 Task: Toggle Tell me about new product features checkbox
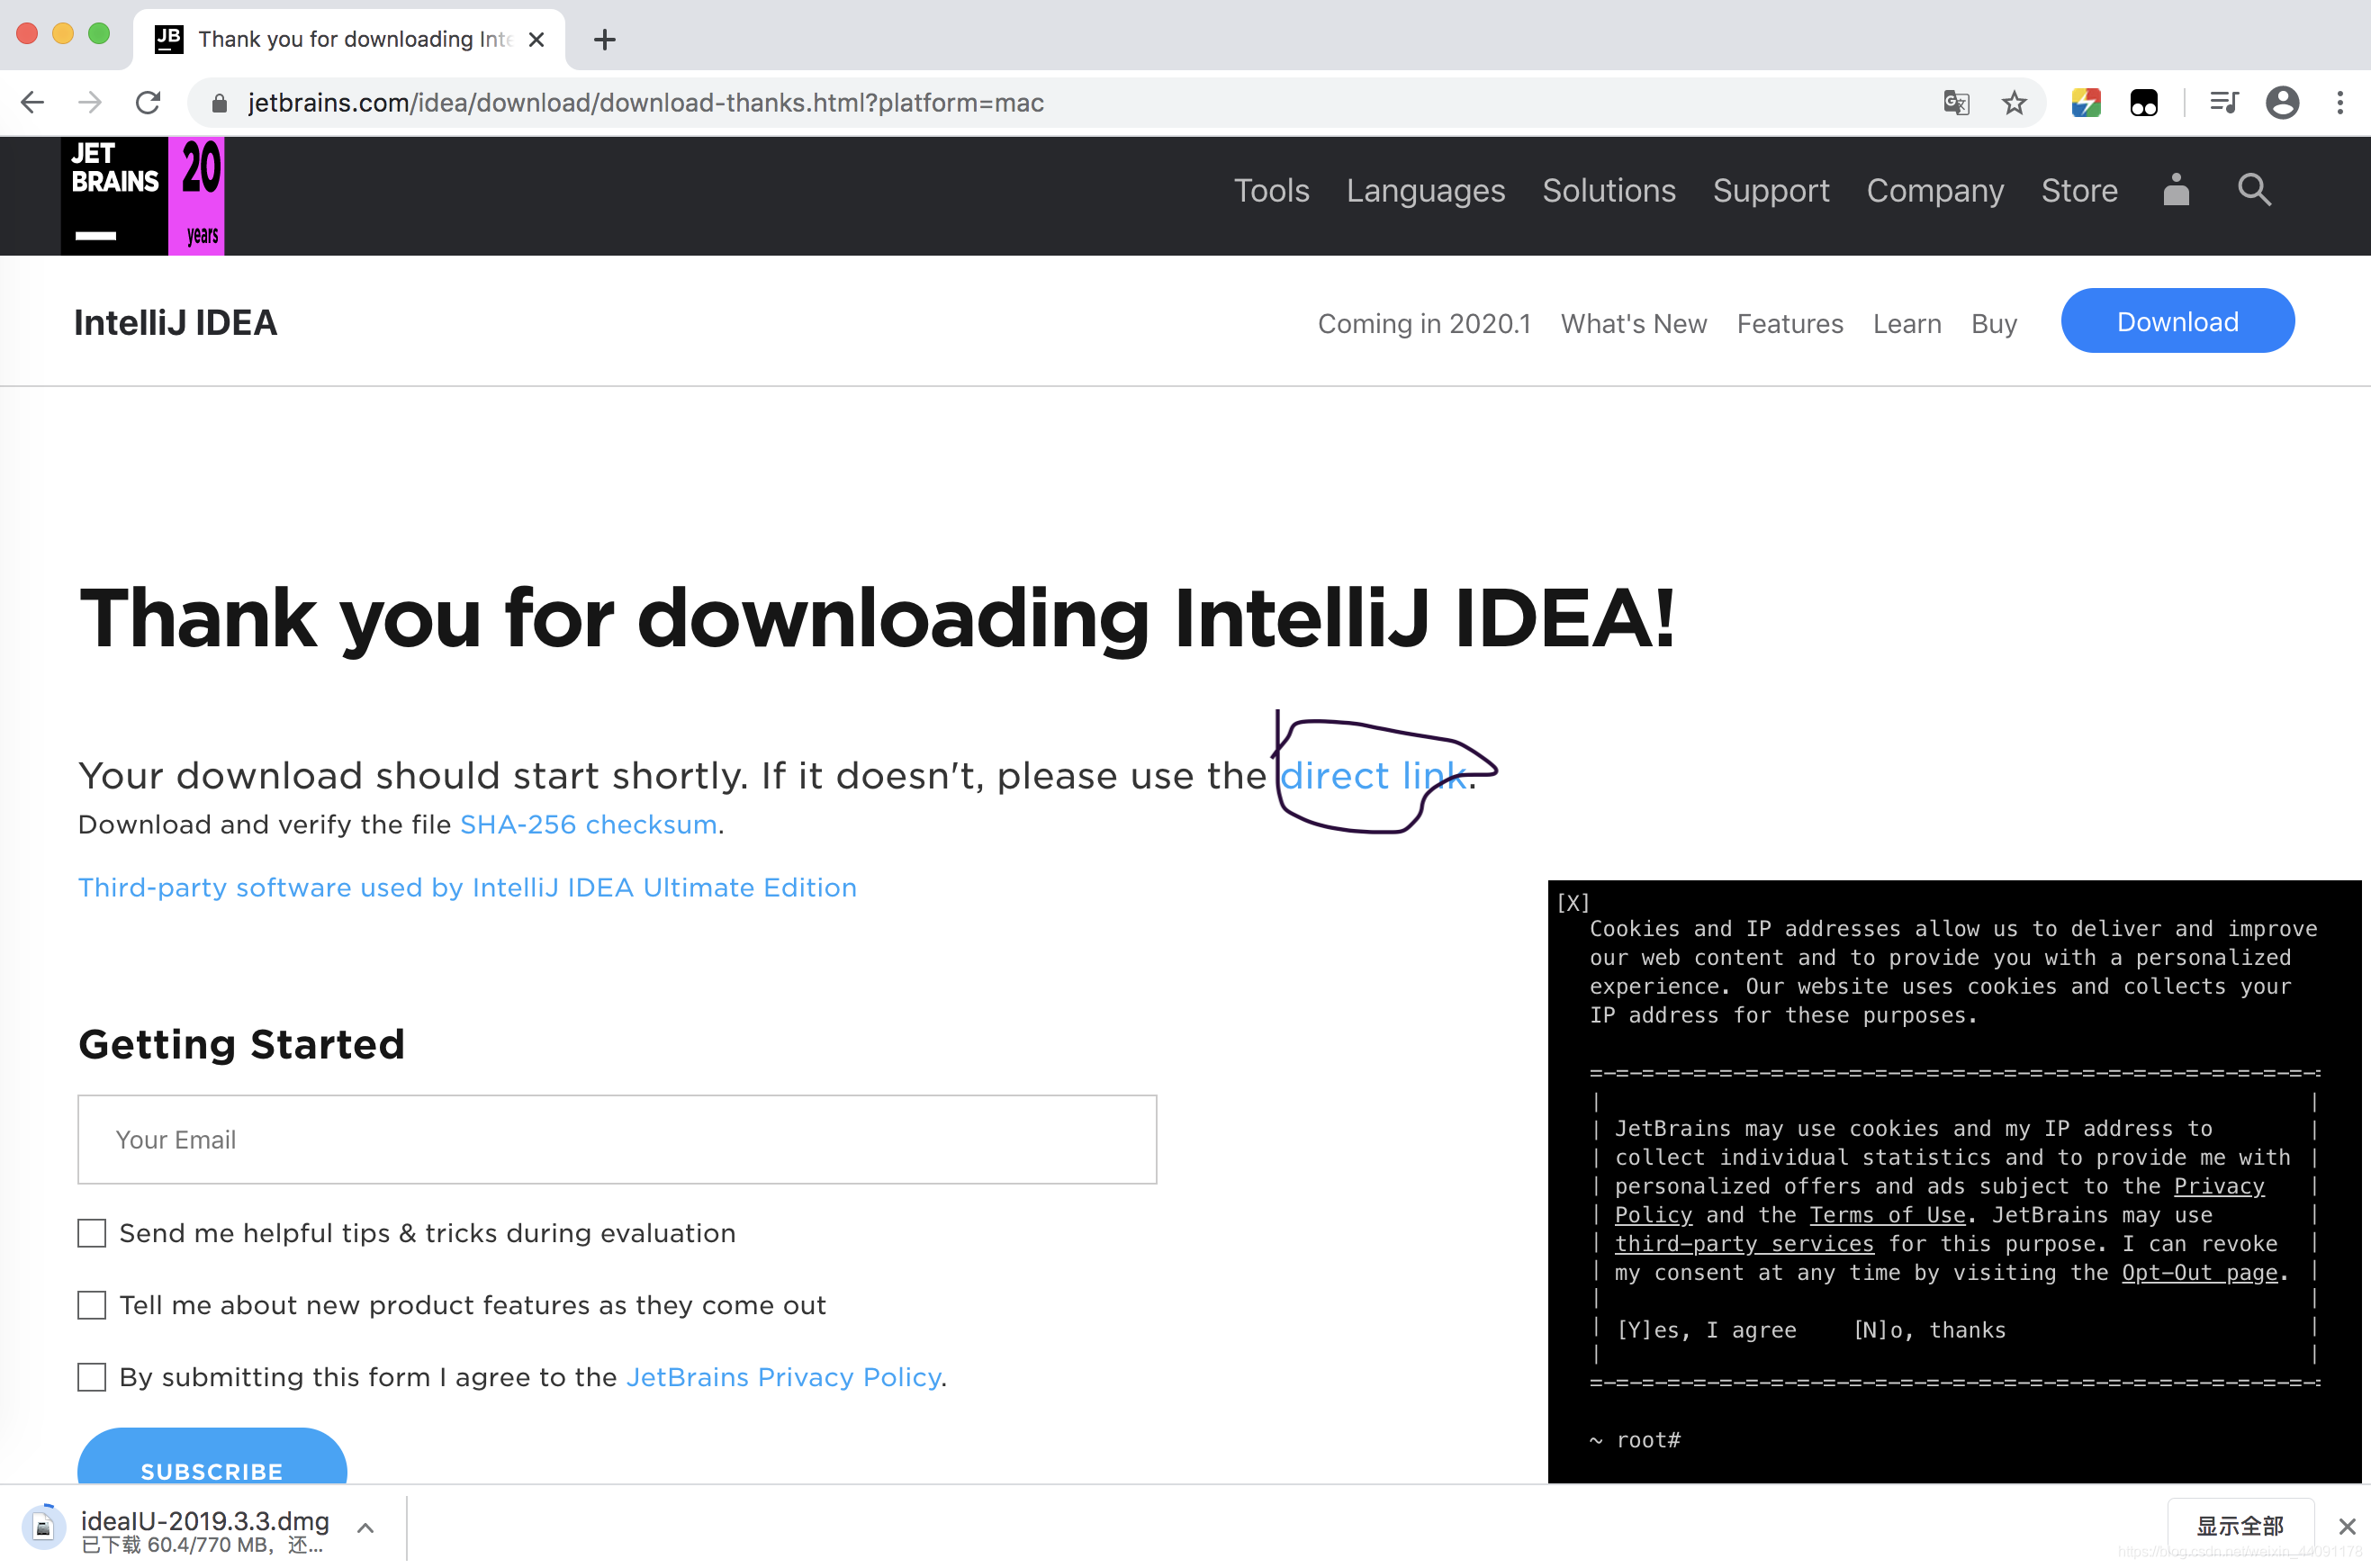(x=91, y=1303)
